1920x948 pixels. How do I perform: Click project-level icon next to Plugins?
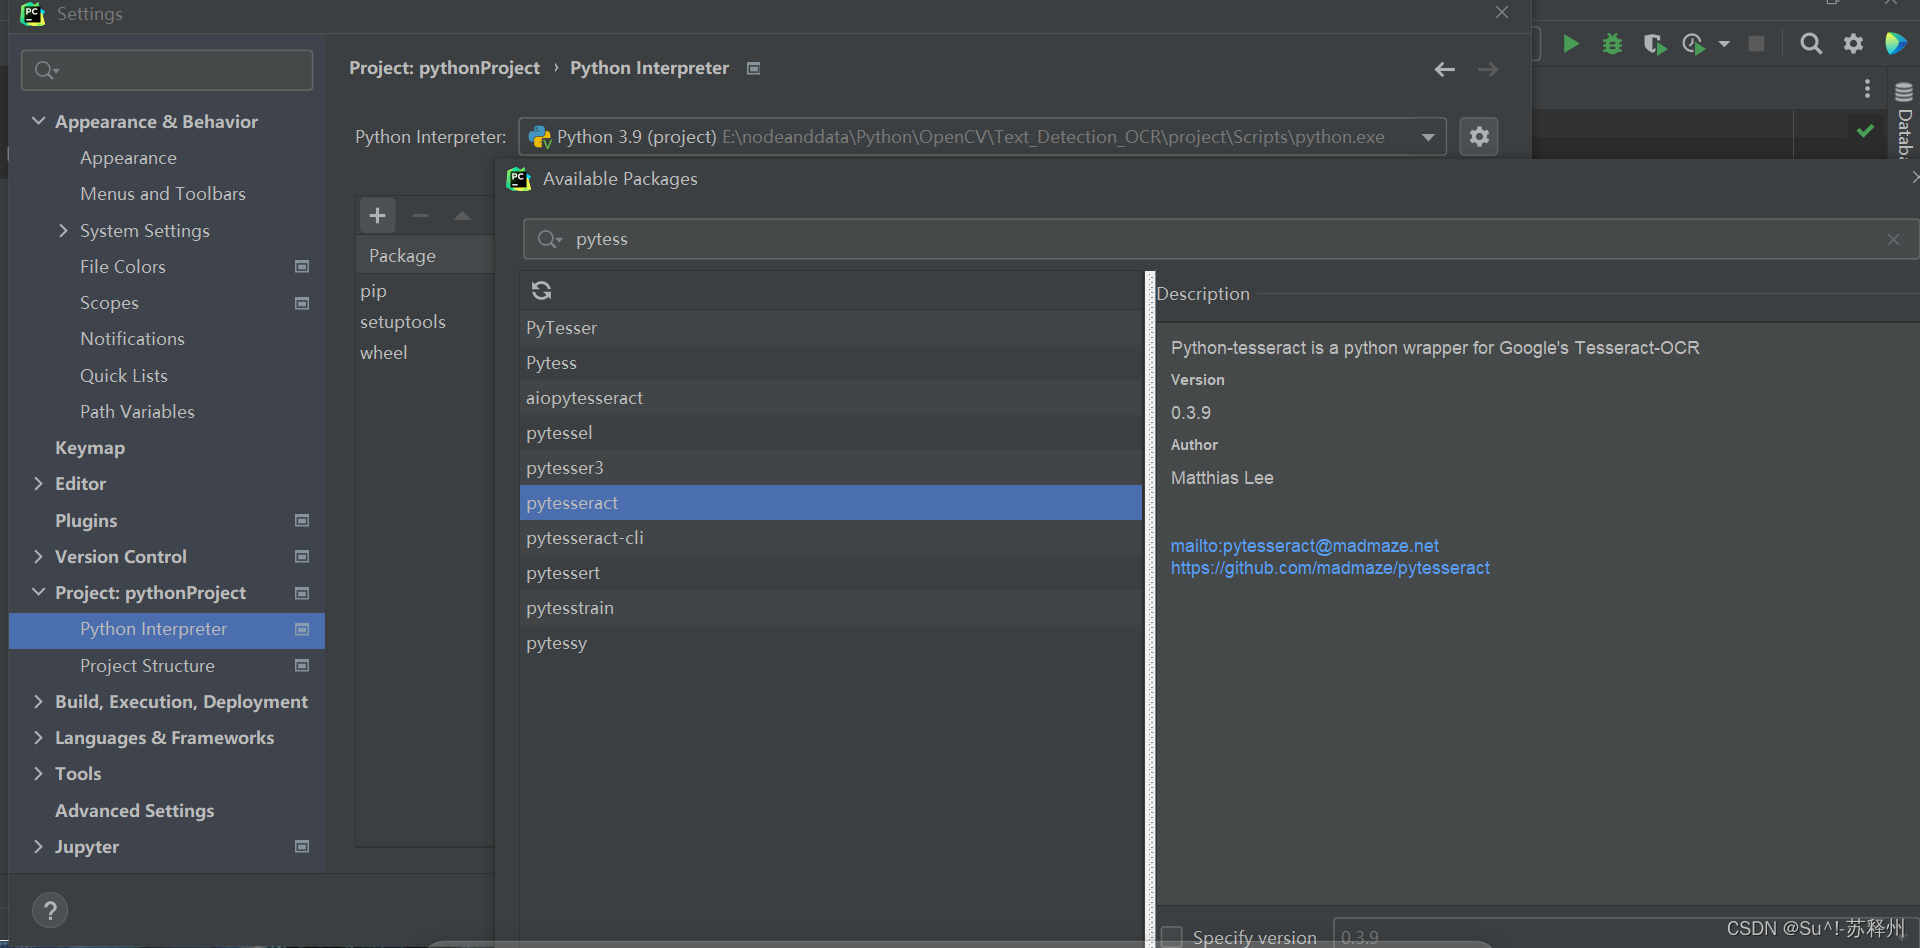[x=302, y=520]
